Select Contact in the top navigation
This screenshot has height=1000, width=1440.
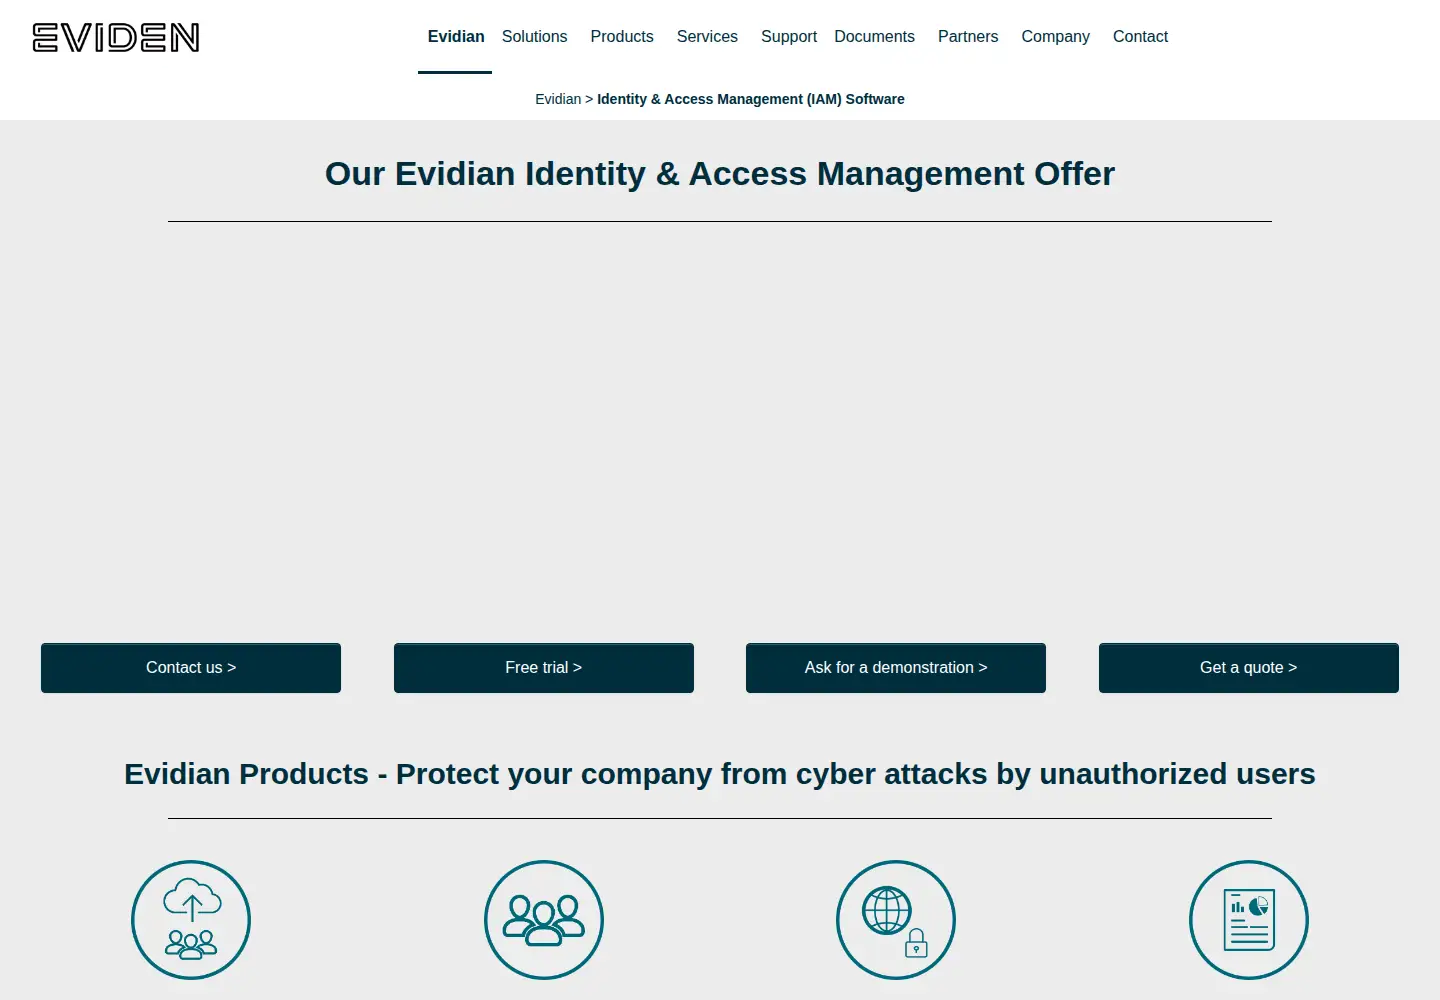click(1140, 37)
